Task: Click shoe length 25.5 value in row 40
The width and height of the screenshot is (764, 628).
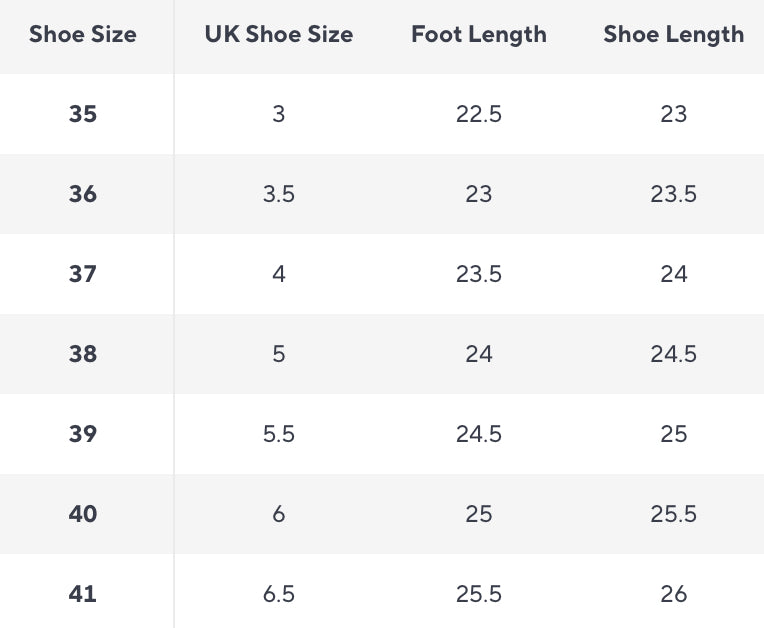Action: 673,514
